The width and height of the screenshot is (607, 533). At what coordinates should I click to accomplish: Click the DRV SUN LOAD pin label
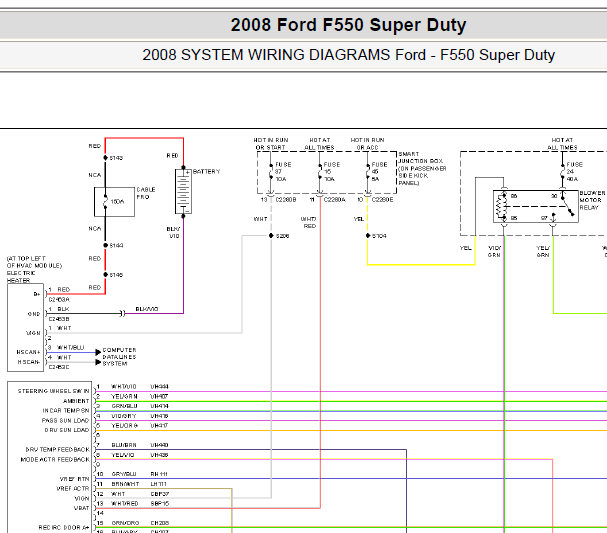[x=67, y=430]
